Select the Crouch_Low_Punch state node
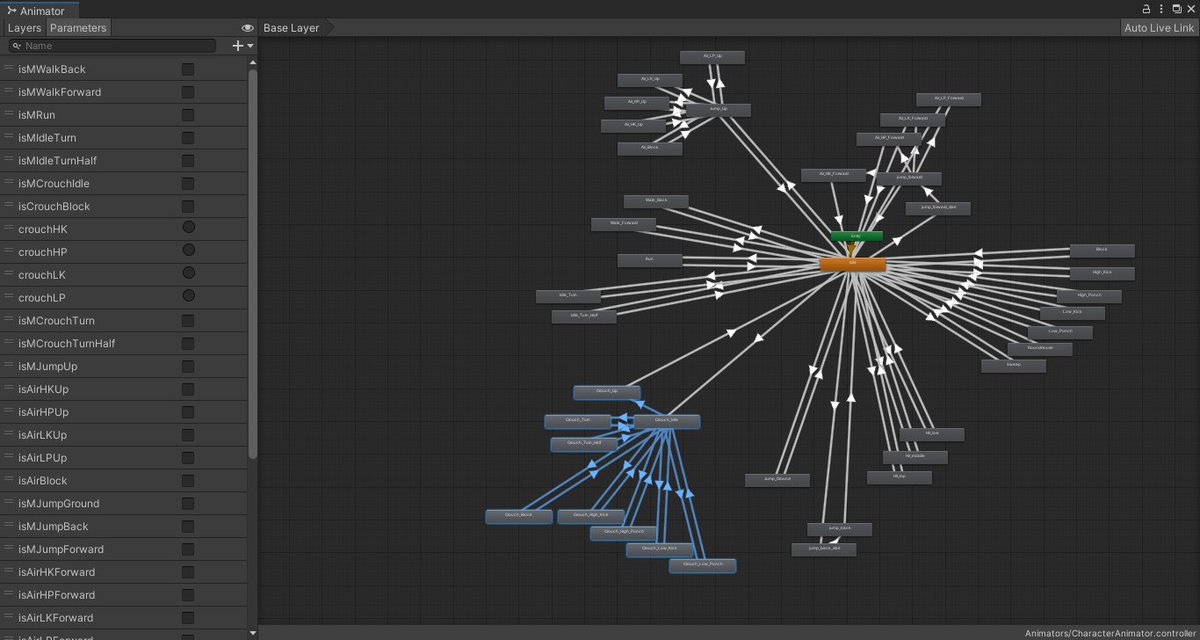Image resolution: width=1200 pixels, height=640 pixels. coord(703,566)
